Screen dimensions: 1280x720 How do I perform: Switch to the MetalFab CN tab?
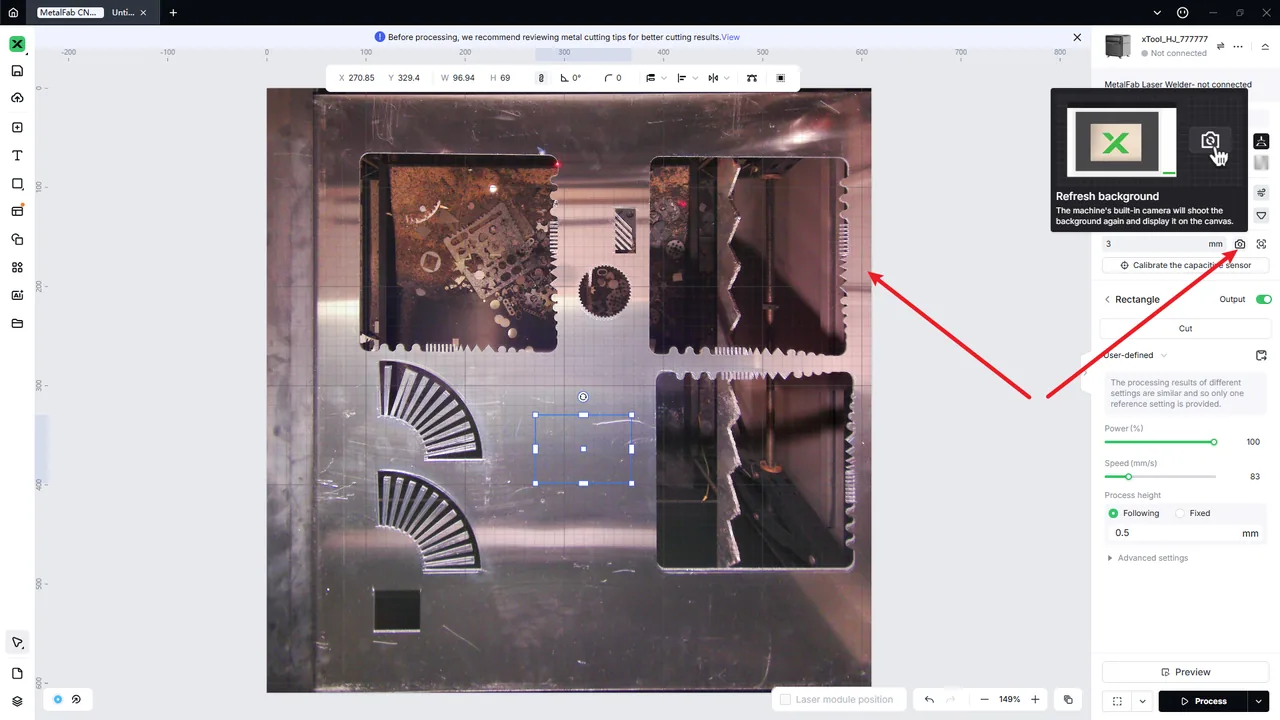coord(68,13)
